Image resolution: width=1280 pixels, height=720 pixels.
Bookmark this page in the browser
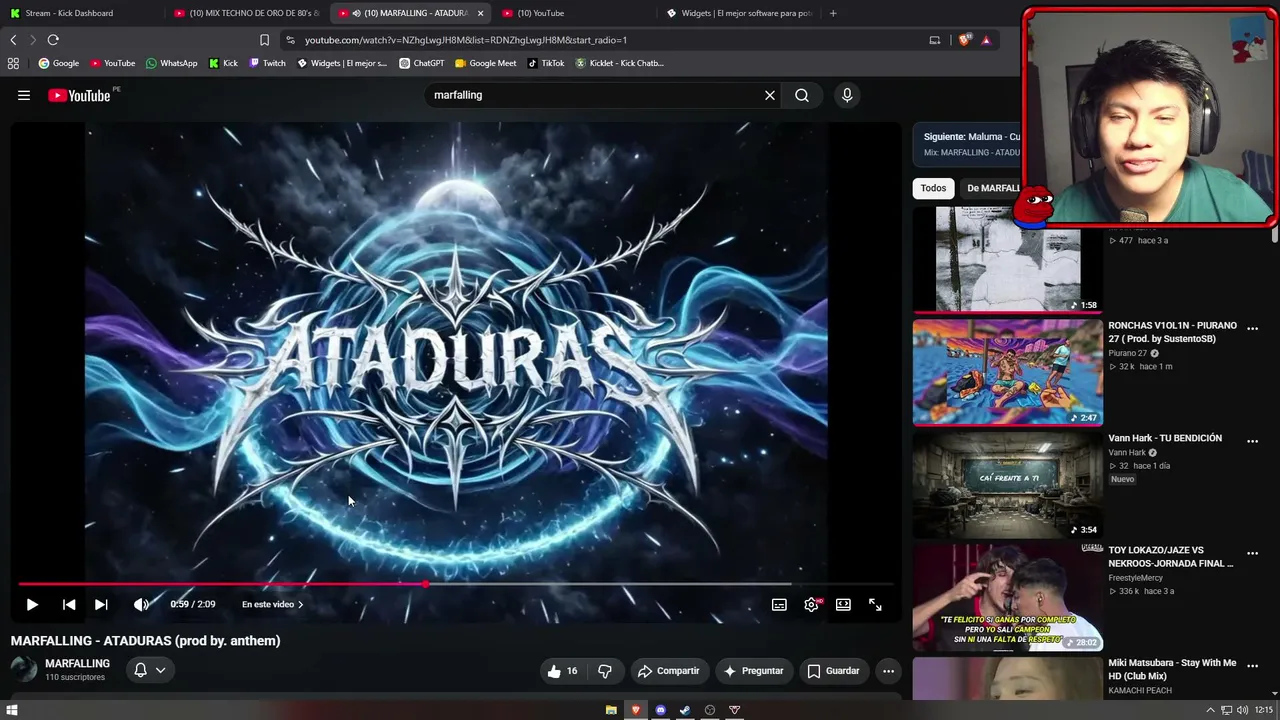point(264,40)
